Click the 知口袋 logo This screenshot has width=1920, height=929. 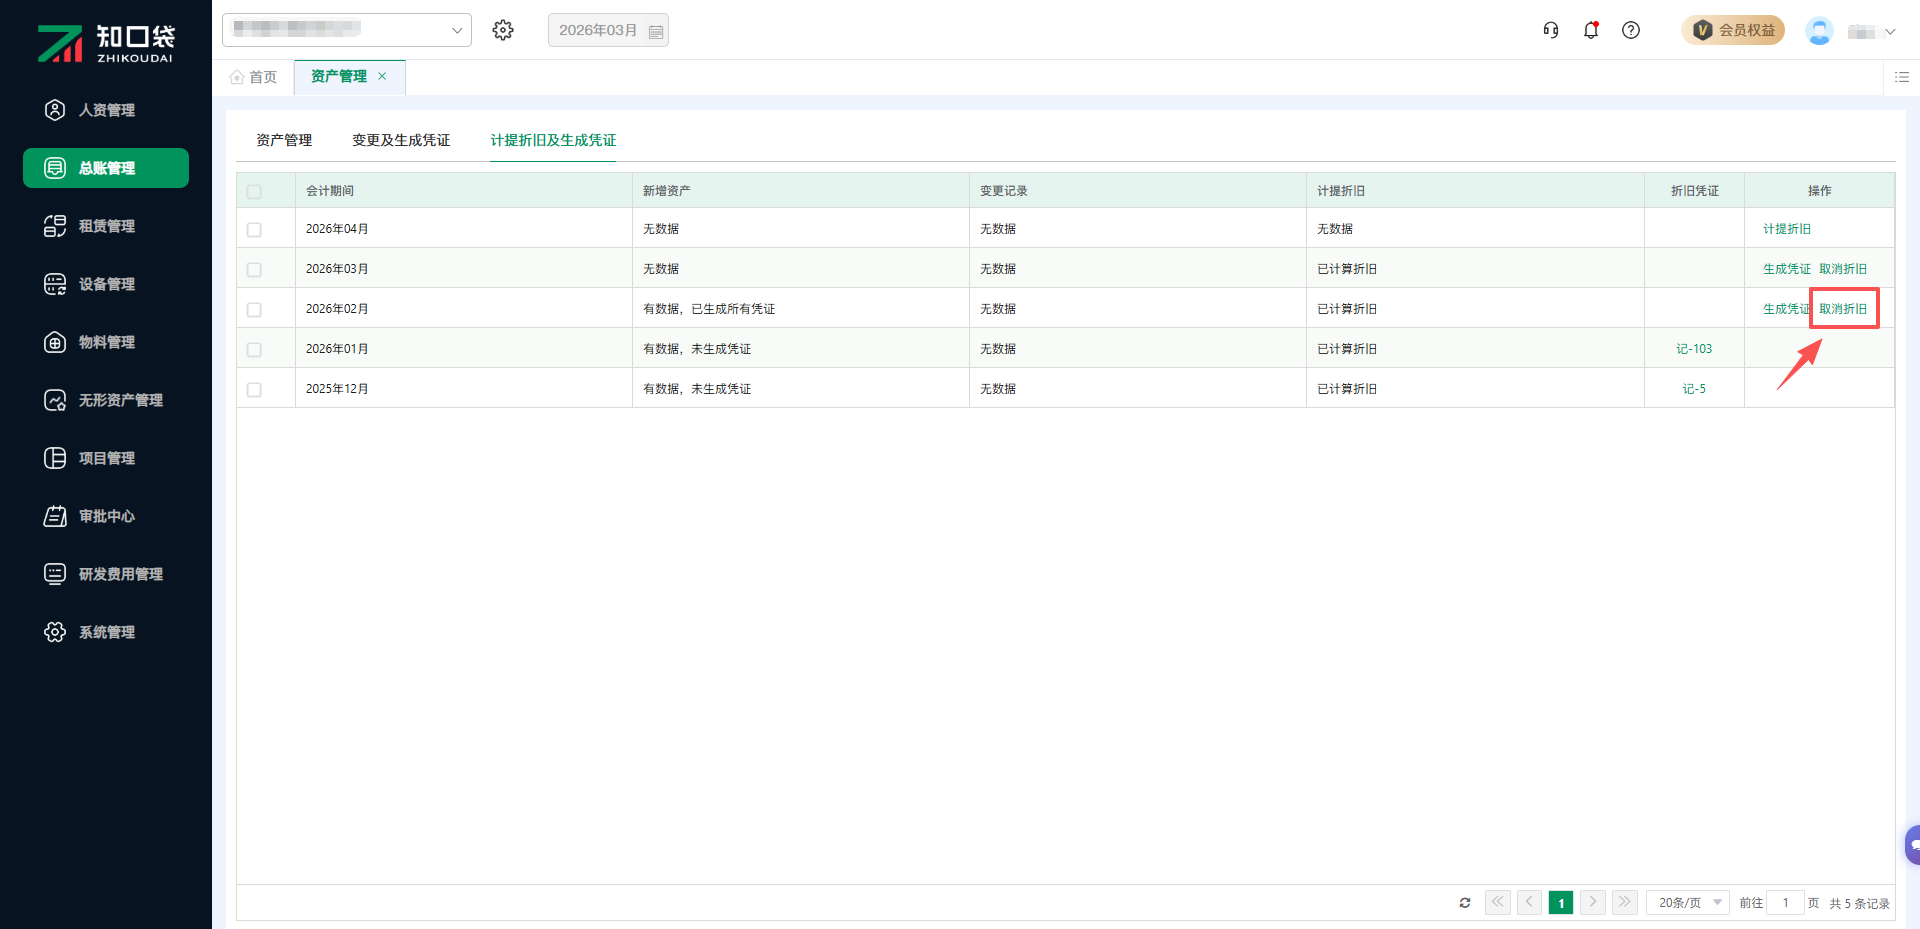click(x=106, y=43)
